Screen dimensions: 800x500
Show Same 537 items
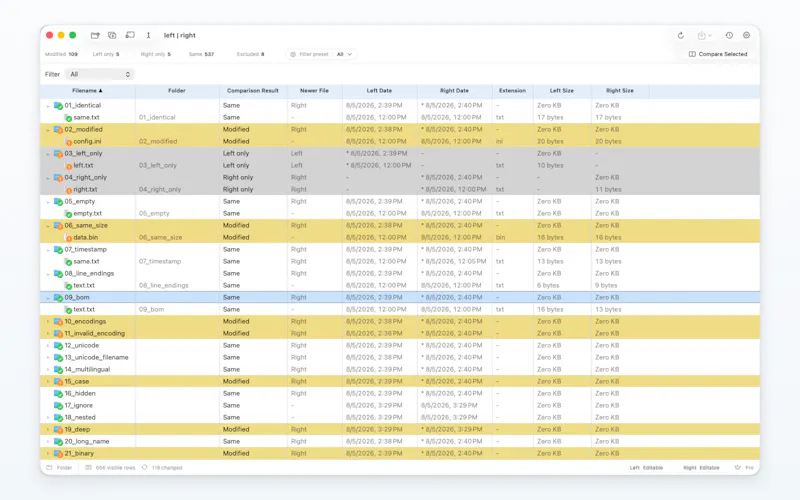click(x=202, y=54)
